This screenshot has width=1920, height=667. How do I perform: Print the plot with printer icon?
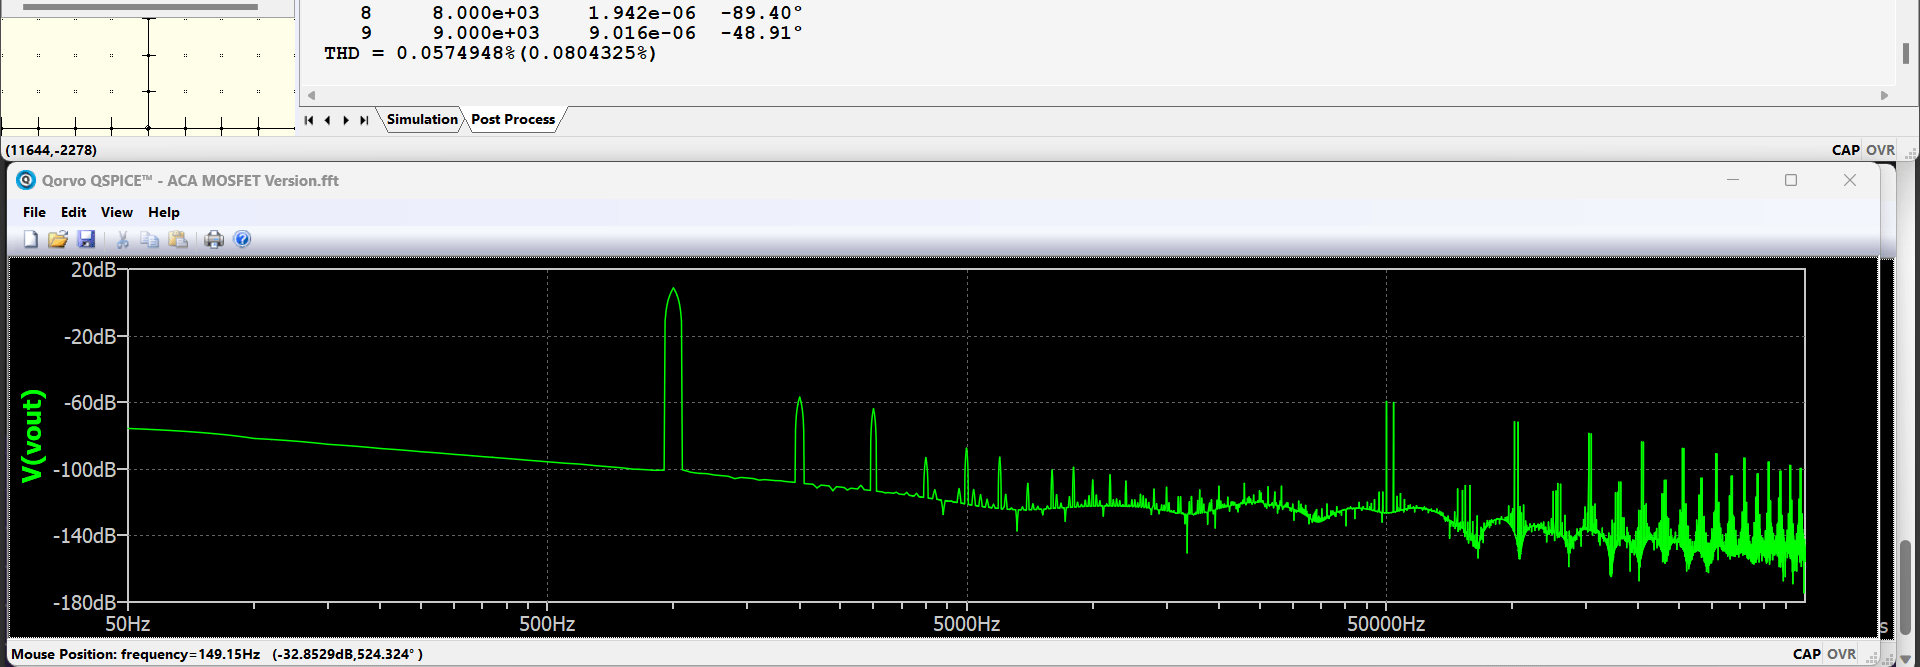click(214, 239)
